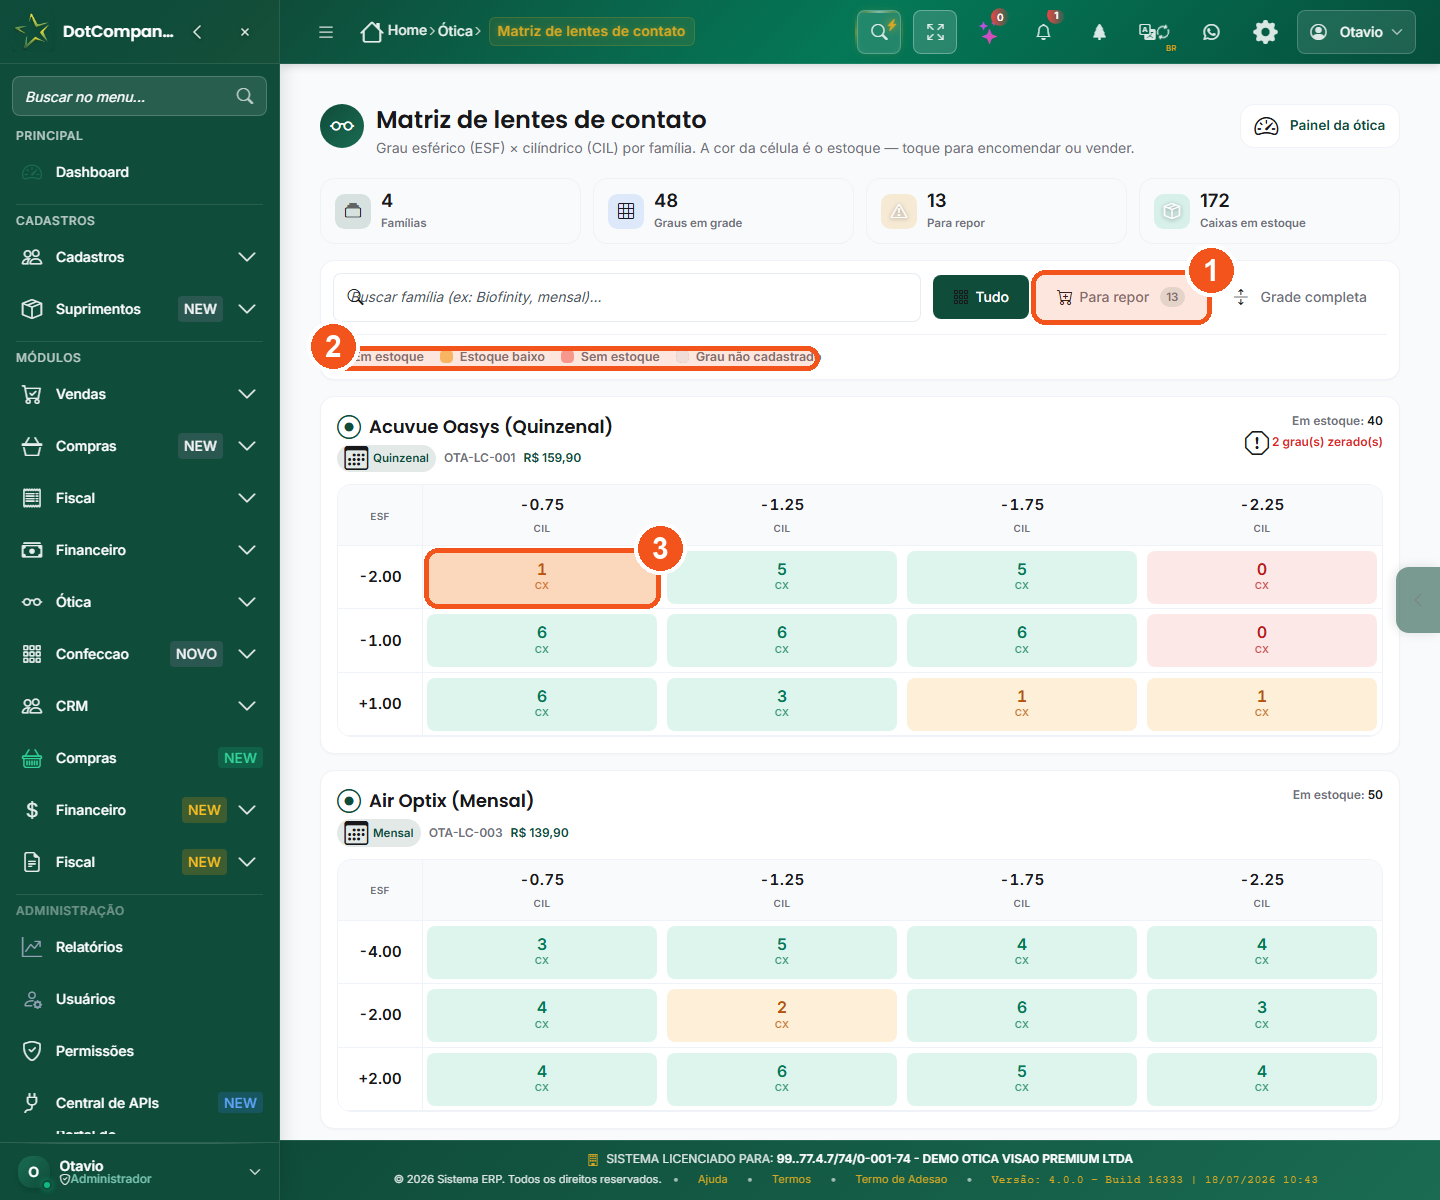
Task: Select the Matriz de lentes de contato tab
Action: [591, 31]
